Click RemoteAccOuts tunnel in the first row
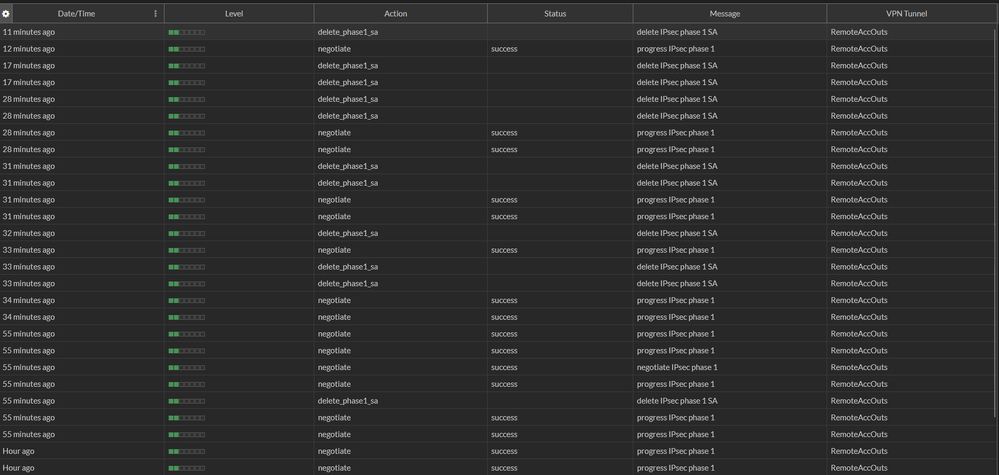999x475 pixels. tap(859, 32)
